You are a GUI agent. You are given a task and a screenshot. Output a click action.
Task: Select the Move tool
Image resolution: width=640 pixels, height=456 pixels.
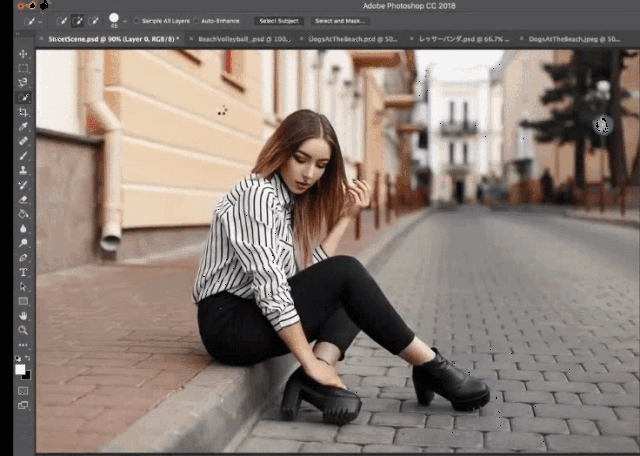point(23,54)
